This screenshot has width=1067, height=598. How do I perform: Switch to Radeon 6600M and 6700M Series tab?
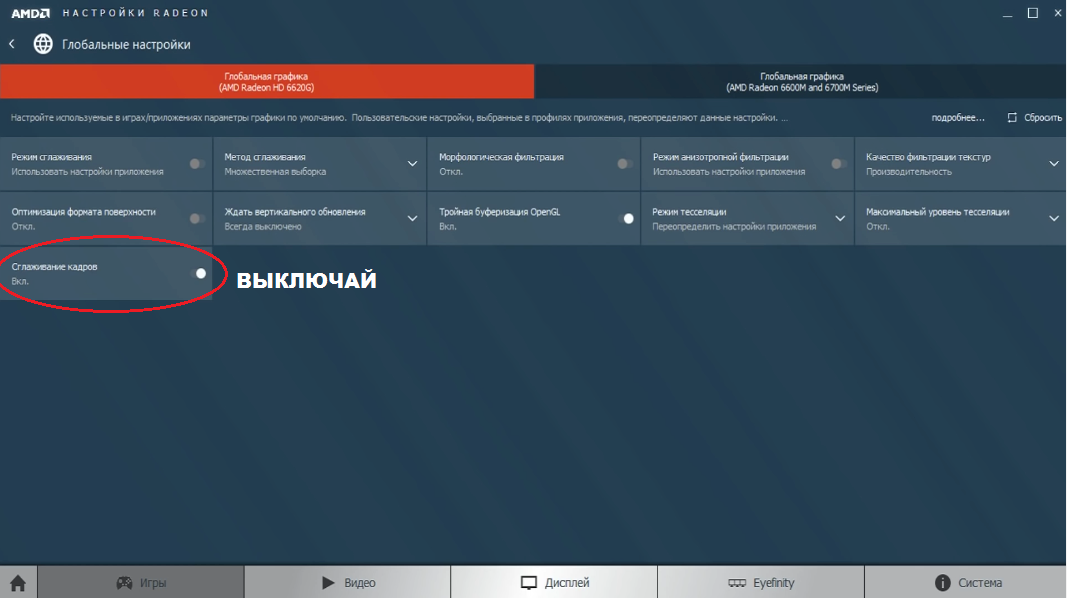click(x=801, y=82)
